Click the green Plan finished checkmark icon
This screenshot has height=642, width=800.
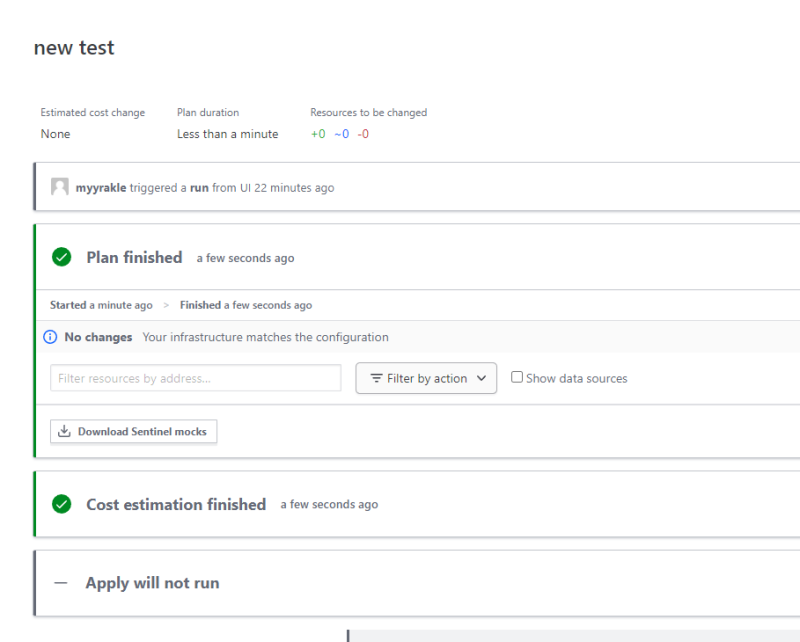click(62, 257)
